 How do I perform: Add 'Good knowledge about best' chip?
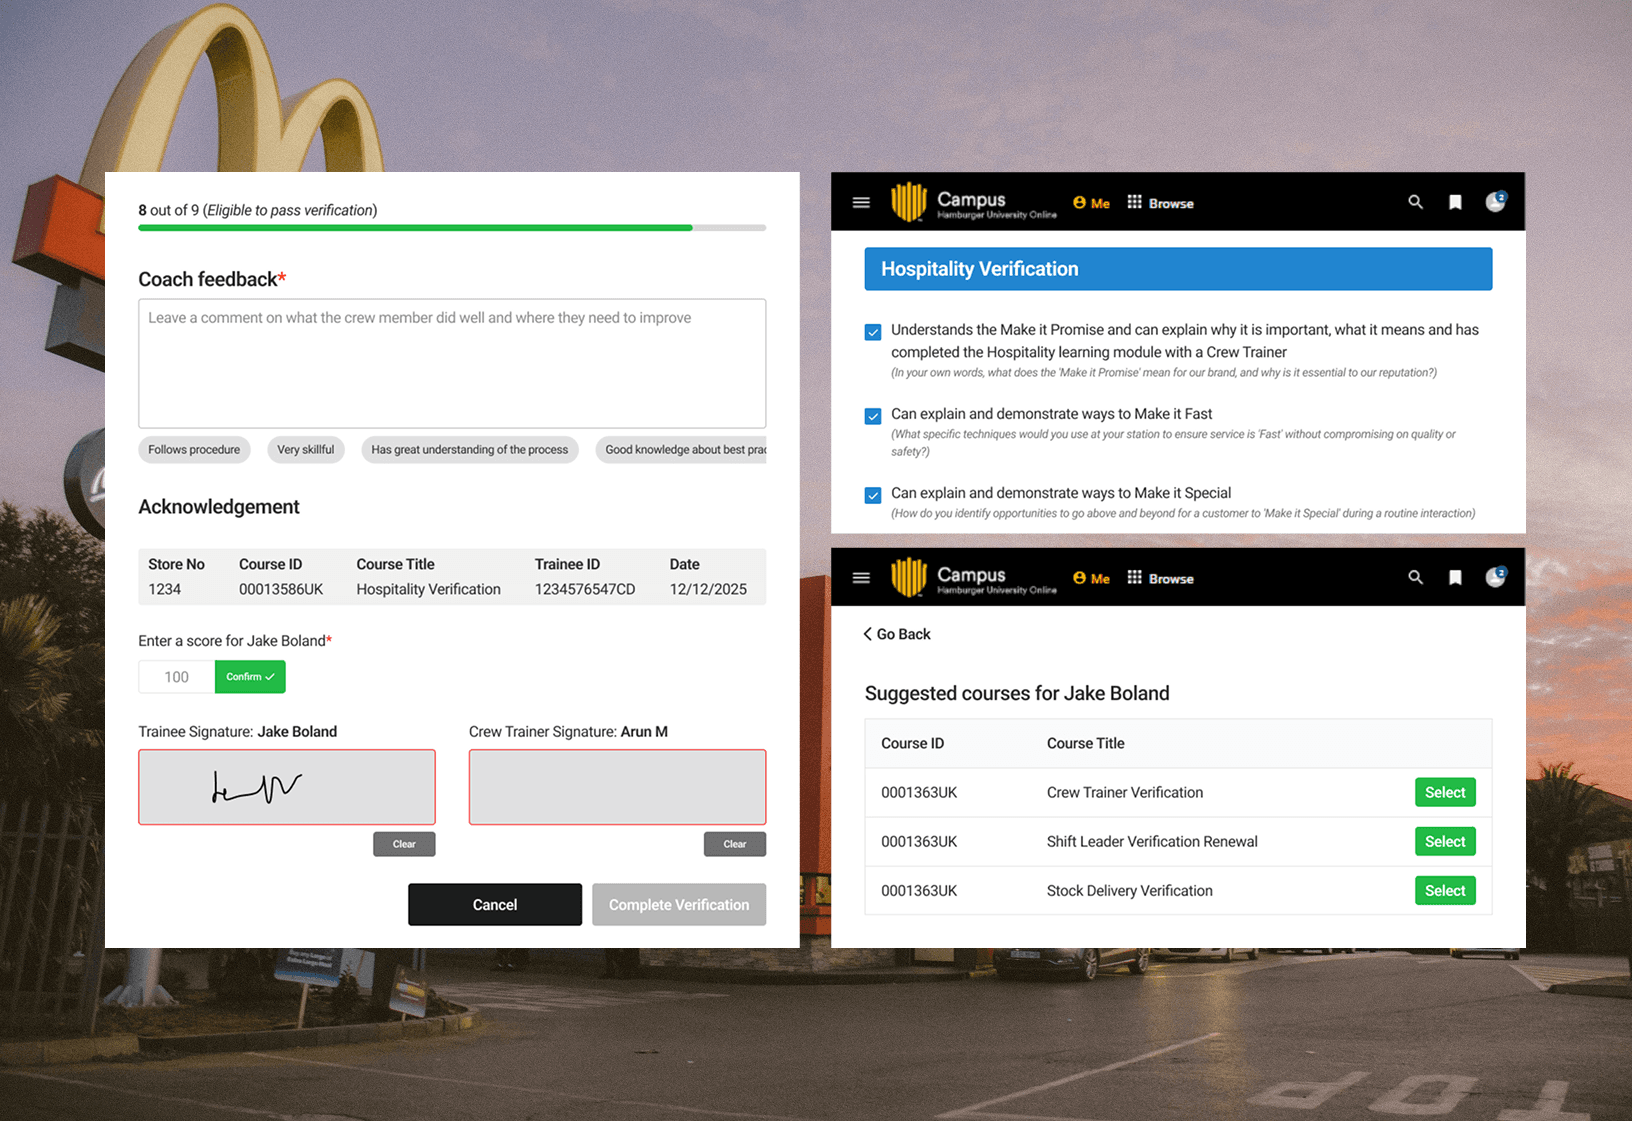click(681, 450)
